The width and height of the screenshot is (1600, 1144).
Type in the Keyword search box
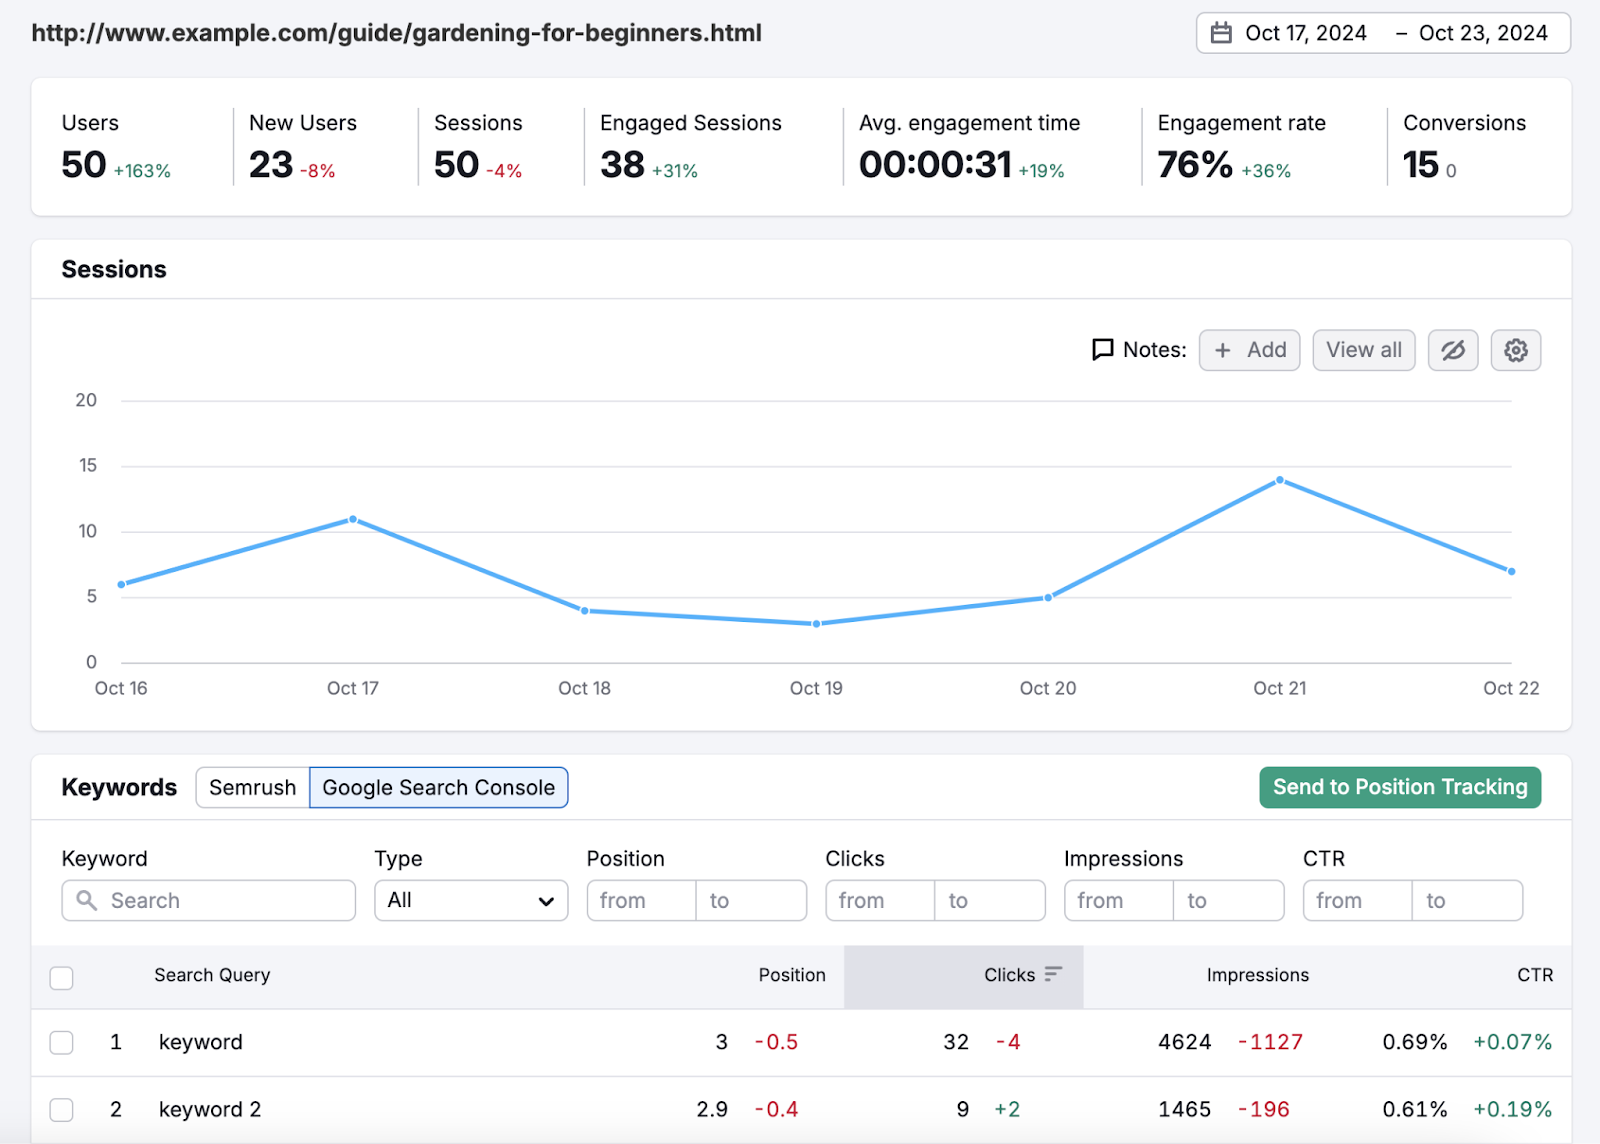tap(210, 900)
